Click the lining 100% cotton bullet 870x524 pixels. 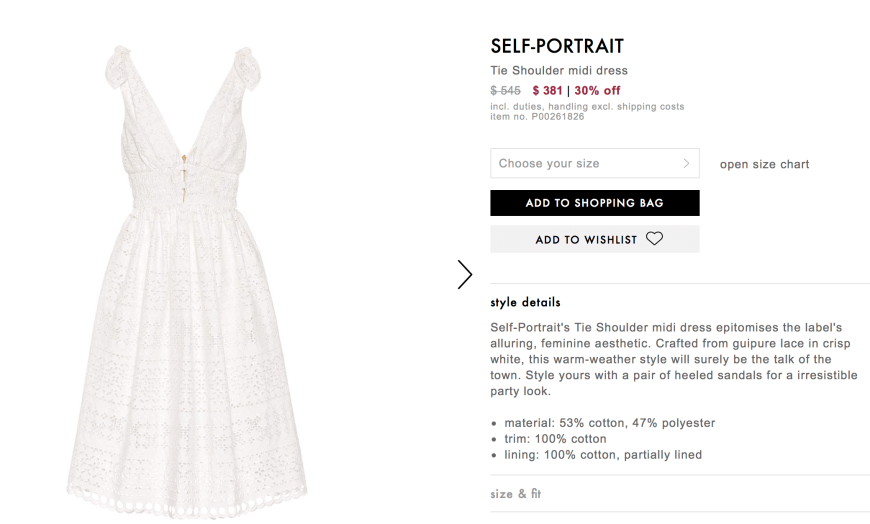pyautogui.click(x=603, y=455)
